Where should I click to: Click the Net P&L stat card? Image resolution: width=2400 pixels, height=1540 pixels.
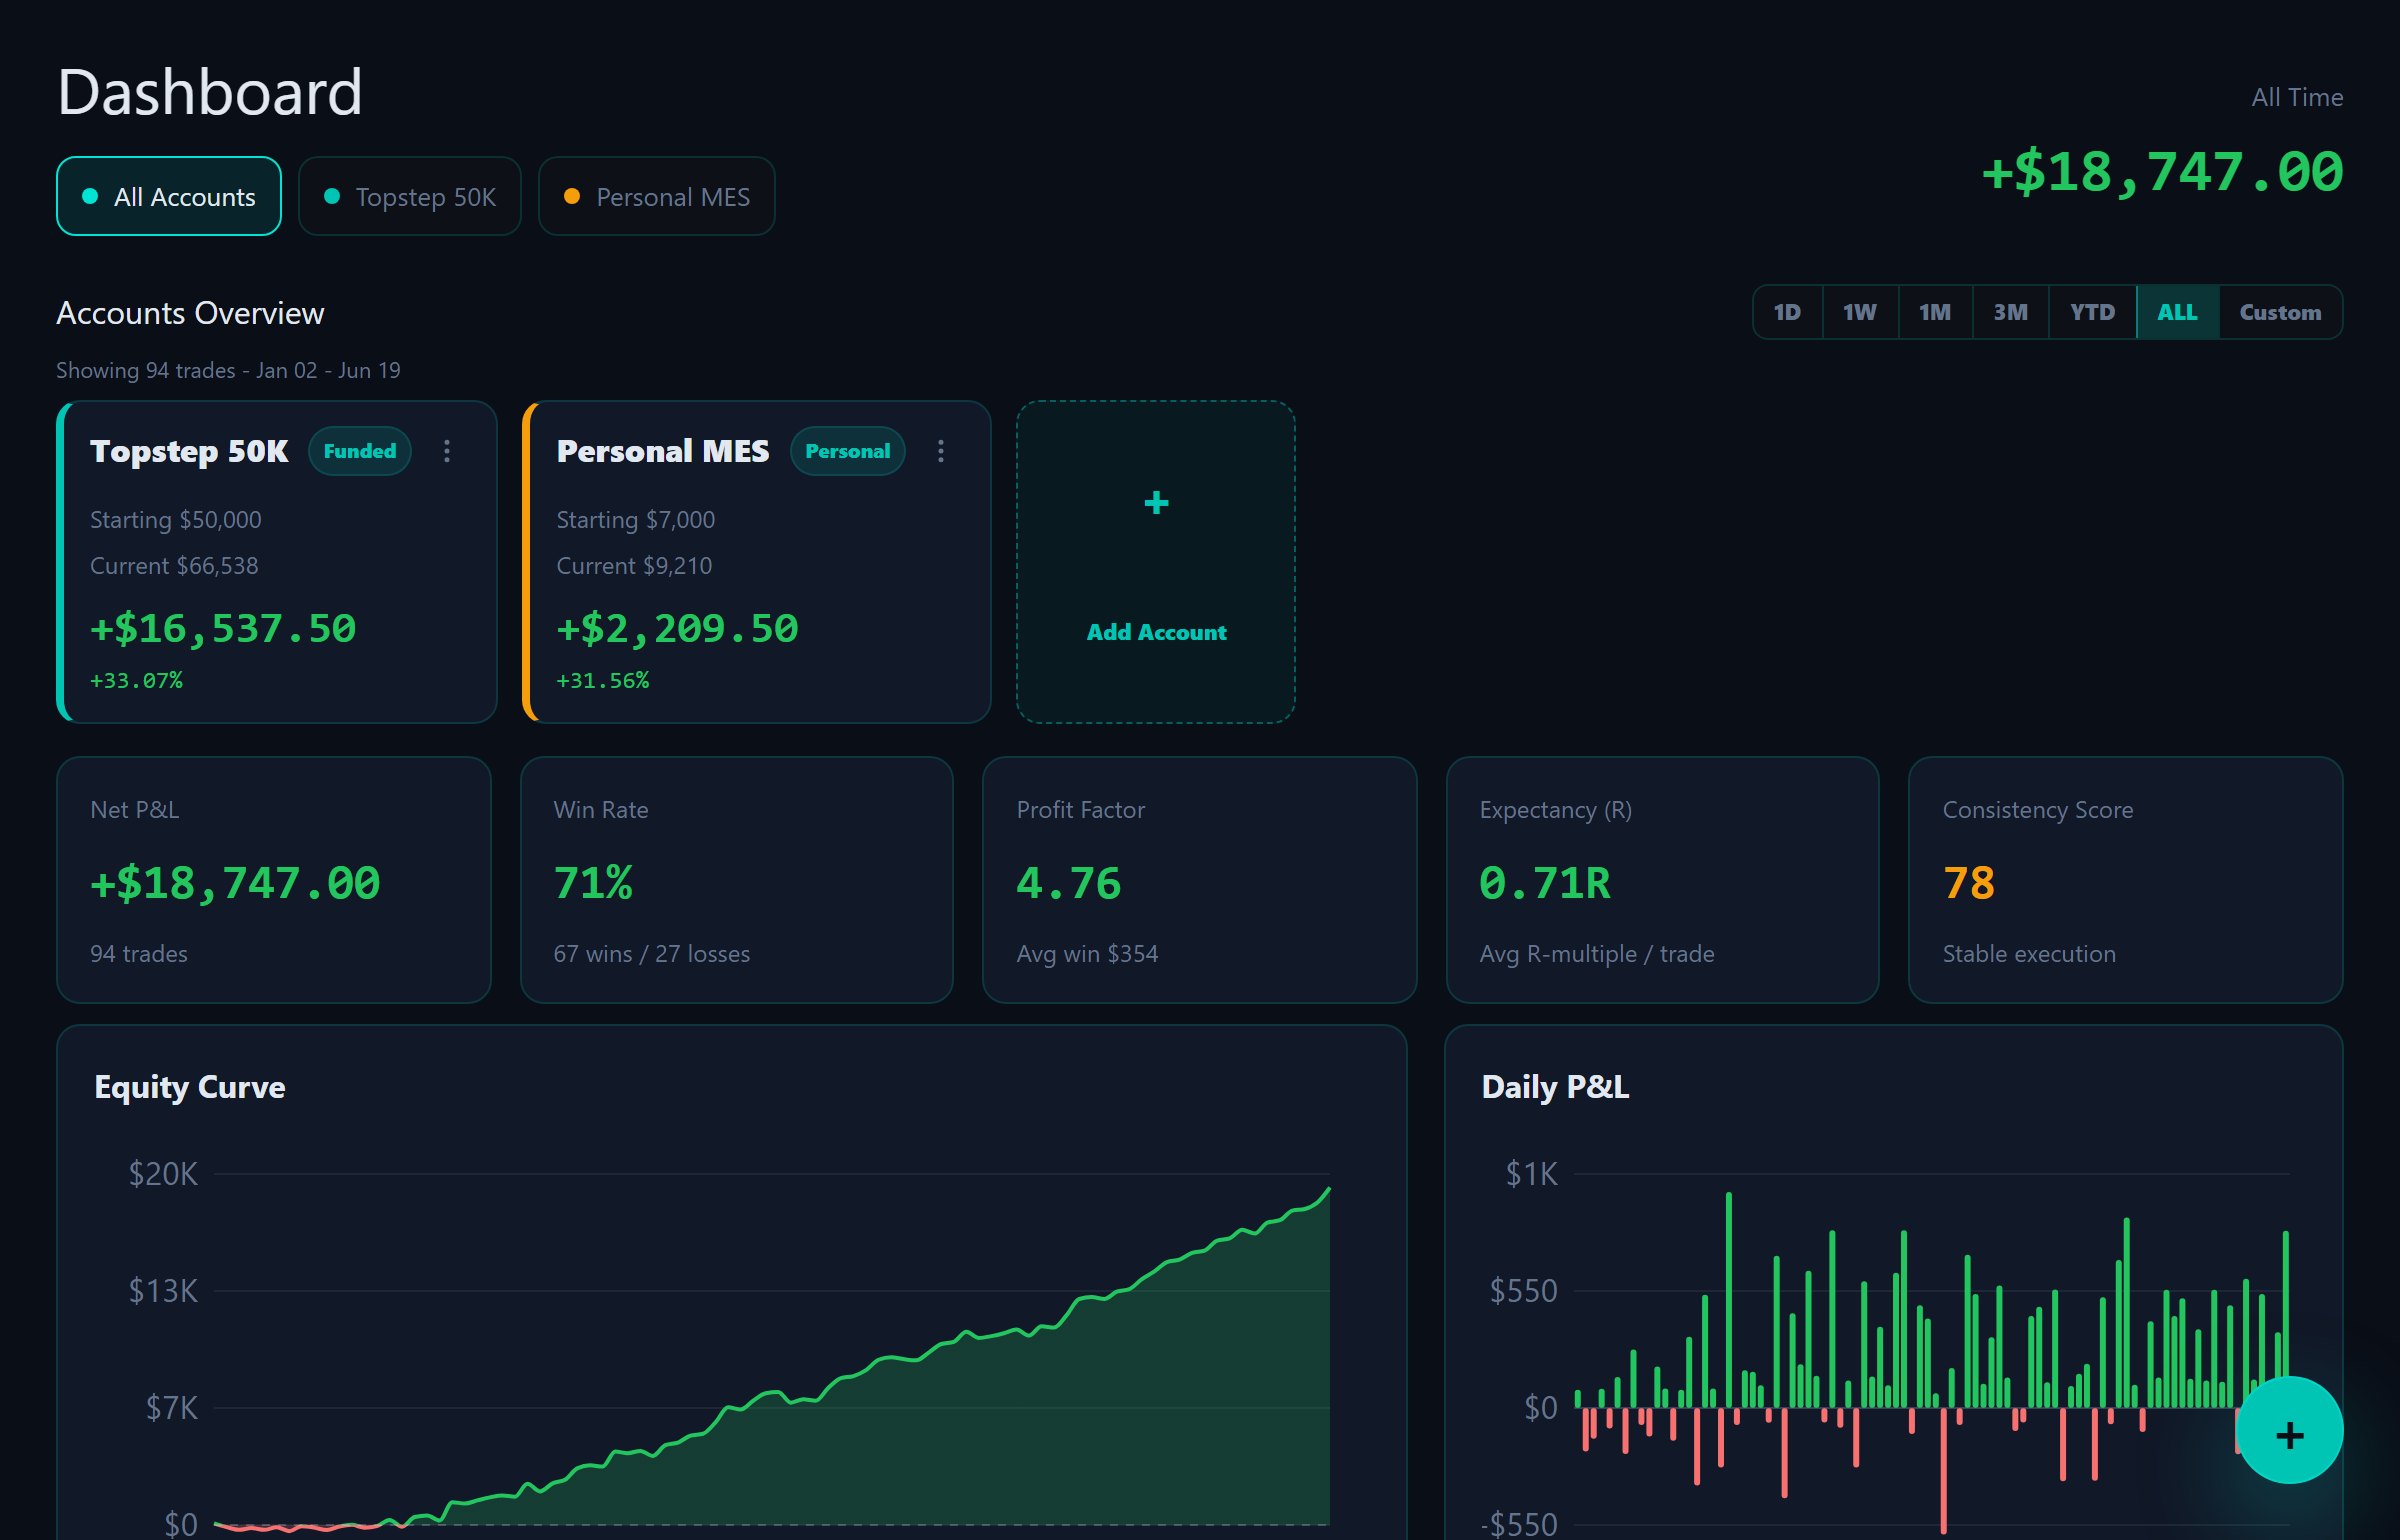click(x=274, y=880)
